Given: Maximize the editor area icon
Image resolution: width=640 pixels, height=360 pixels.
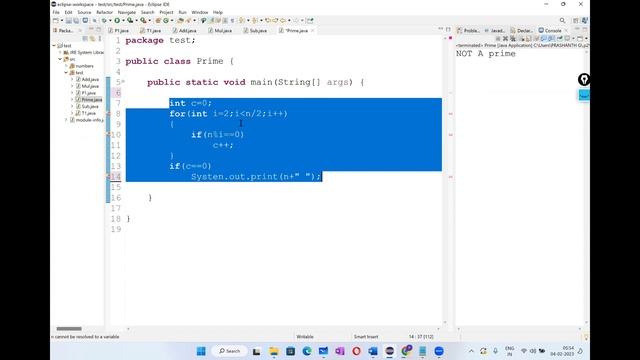Looking at the screenshot, I should [448, 29].
